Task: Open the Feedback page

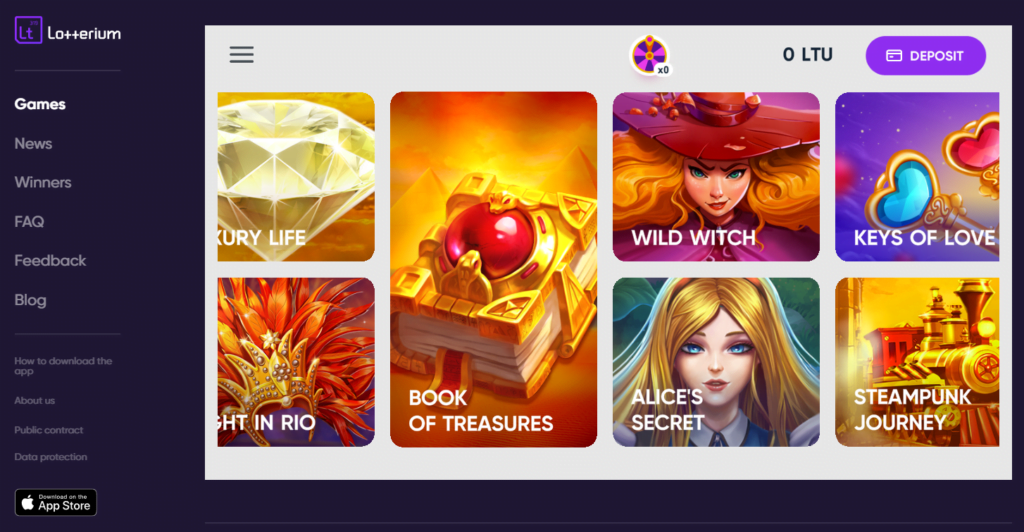Action: [50, 261]
